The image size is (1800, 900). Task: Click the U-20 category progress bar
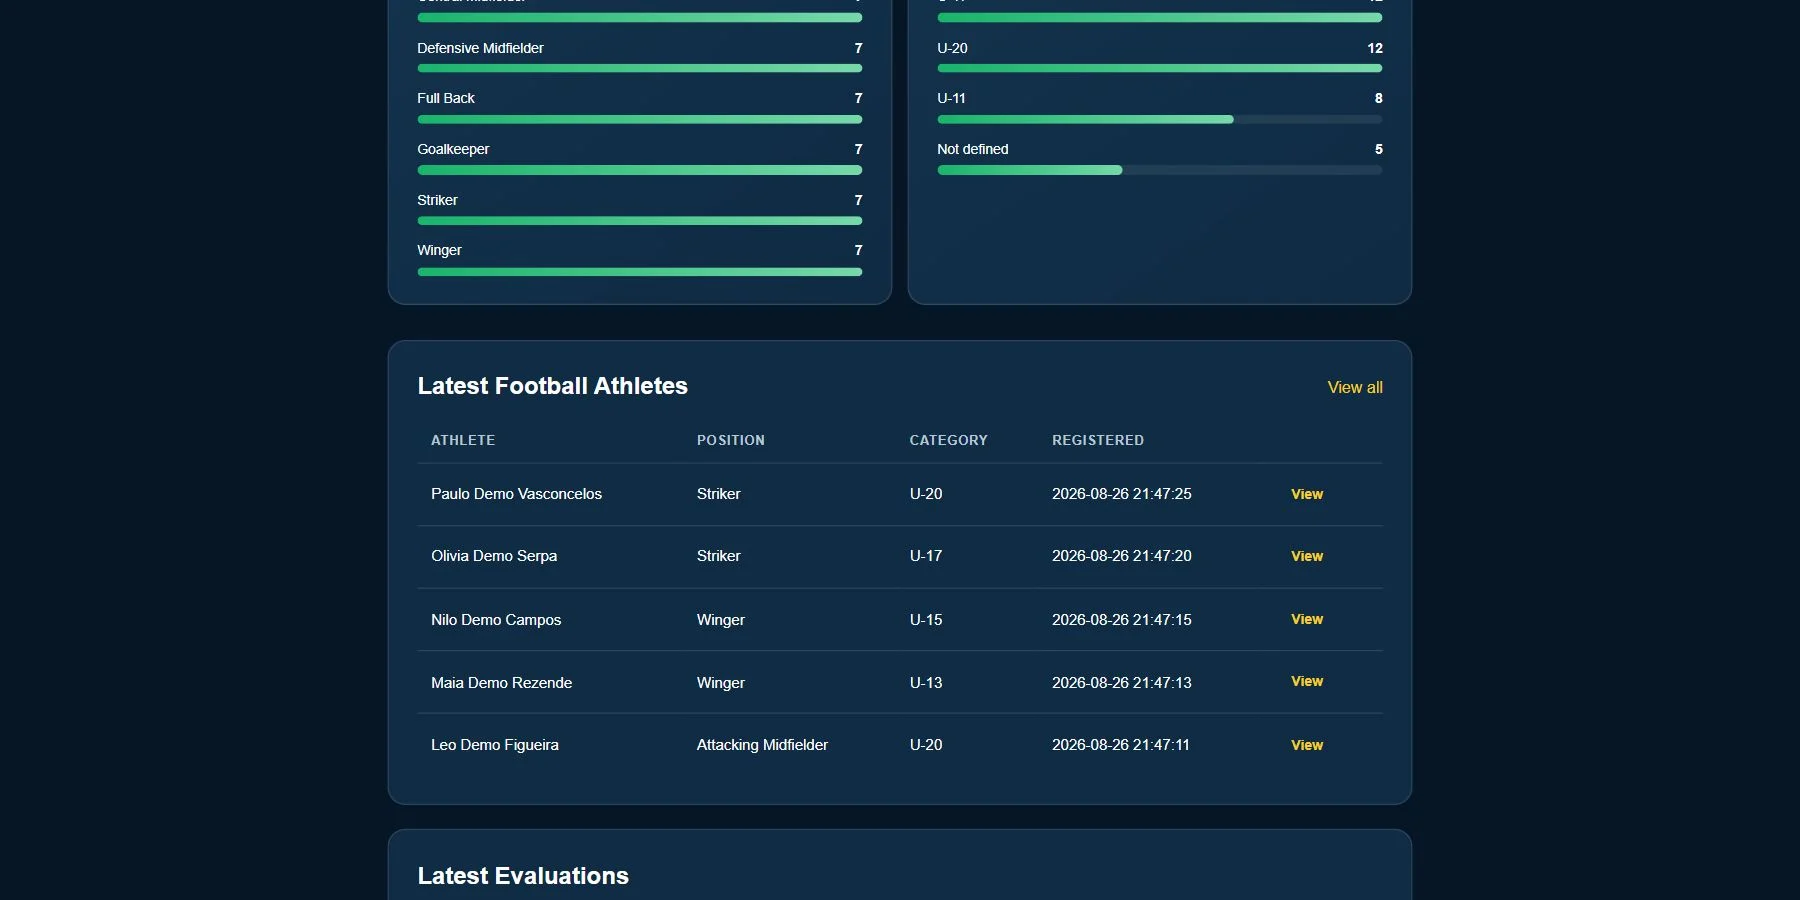pos(1160,68)
